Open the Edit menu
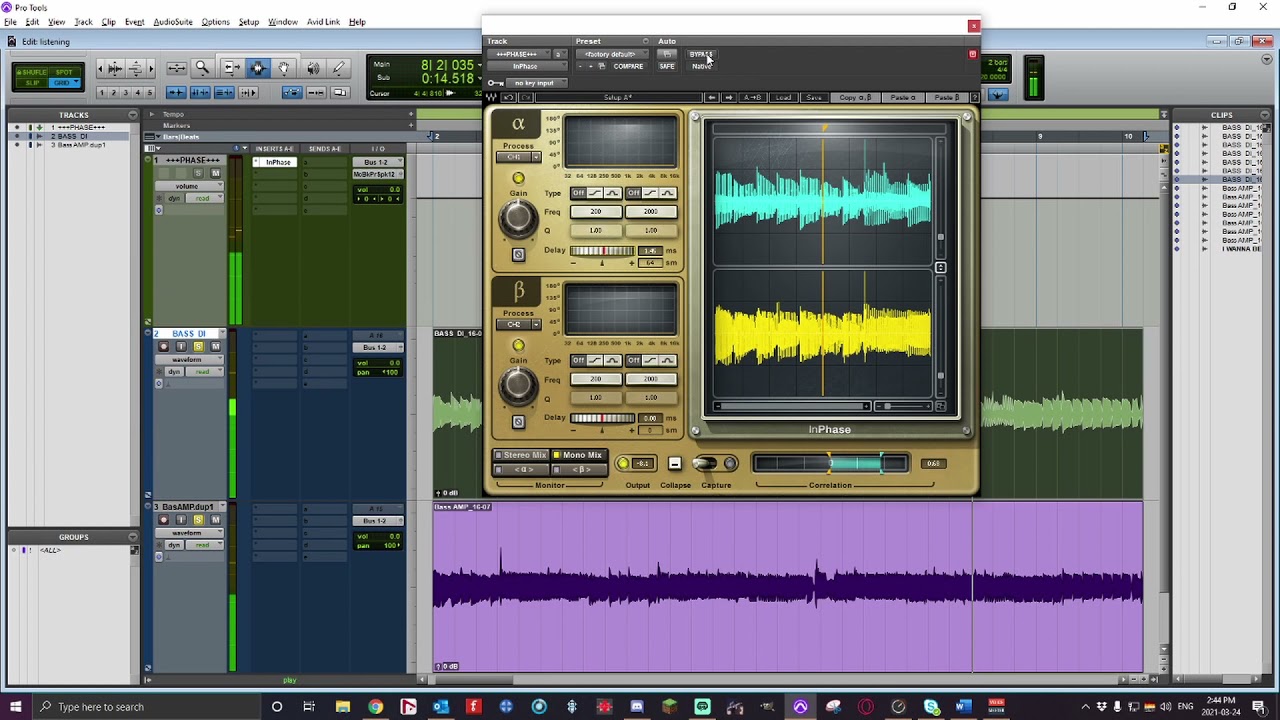 click(x=32, y=22)
